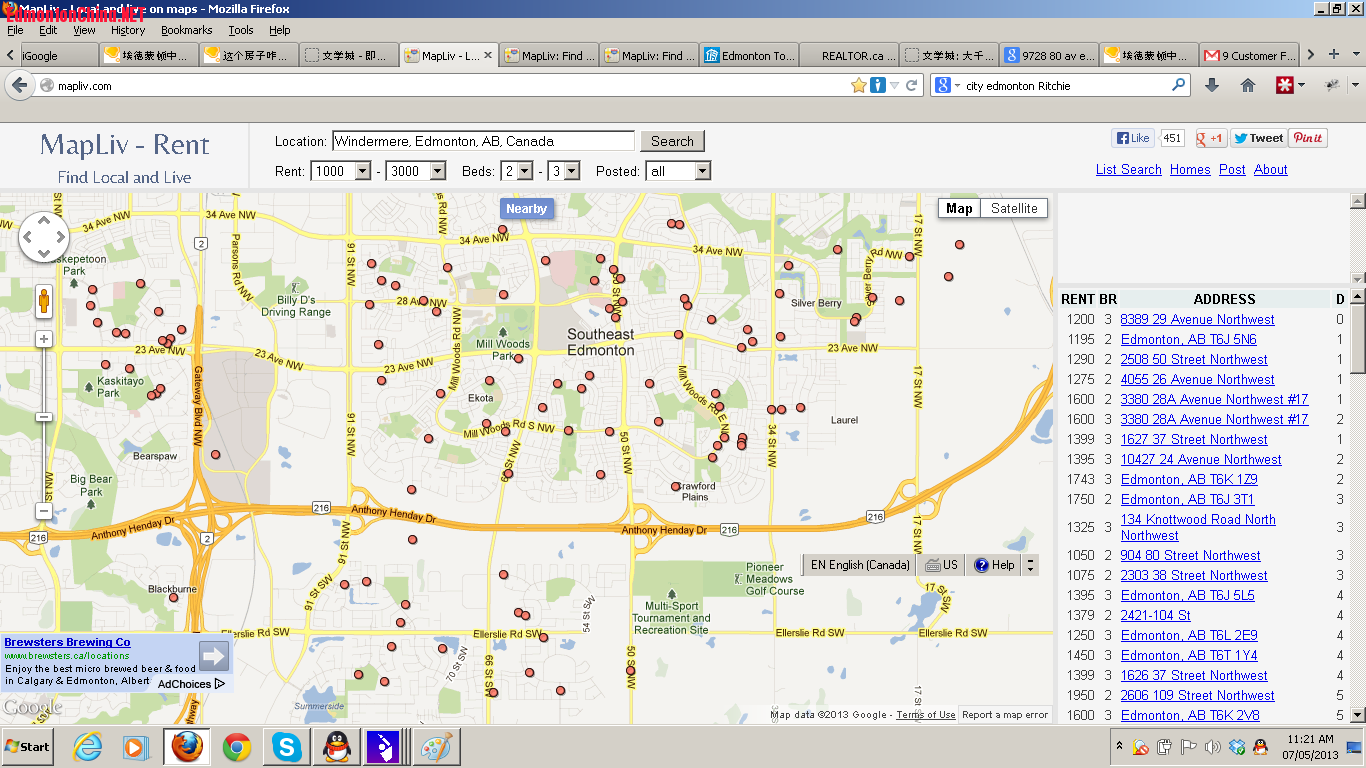Open Skype from the taskbar

point(287,747)
